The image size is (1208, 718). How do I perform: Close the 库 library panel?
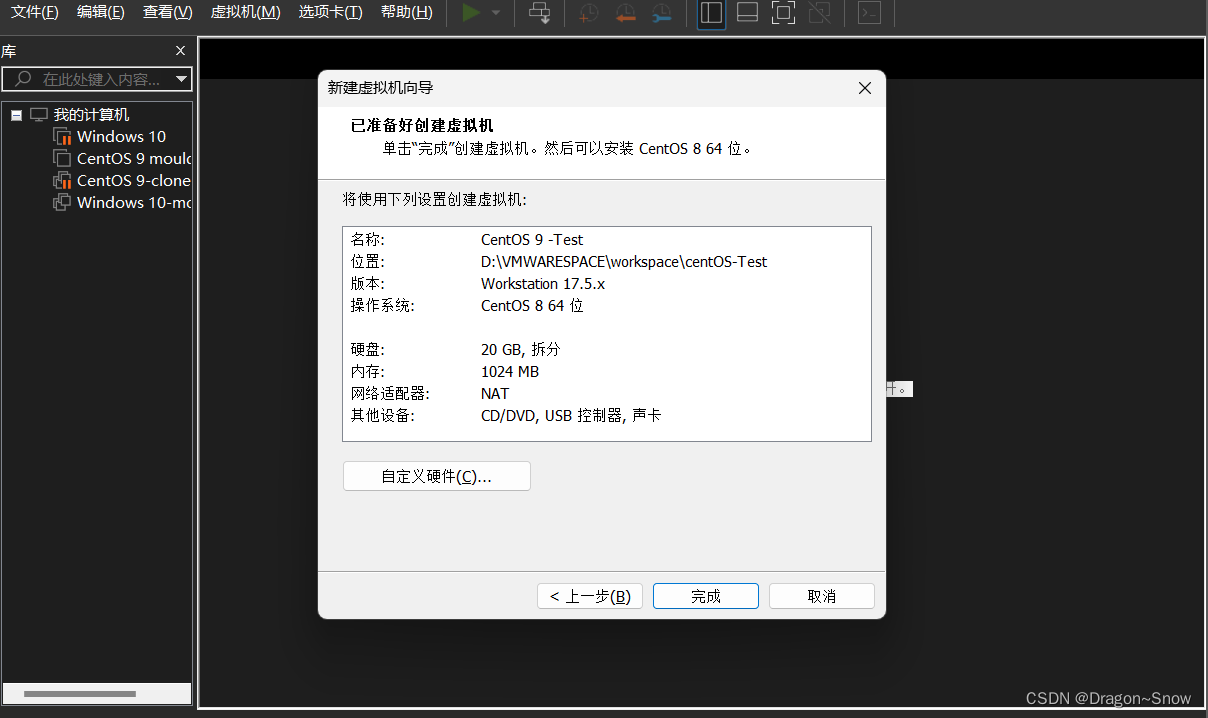click(180, 51)
